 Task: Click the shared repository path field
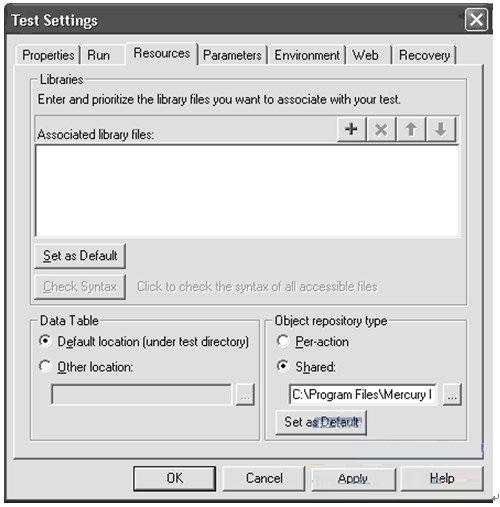(363, 395)
